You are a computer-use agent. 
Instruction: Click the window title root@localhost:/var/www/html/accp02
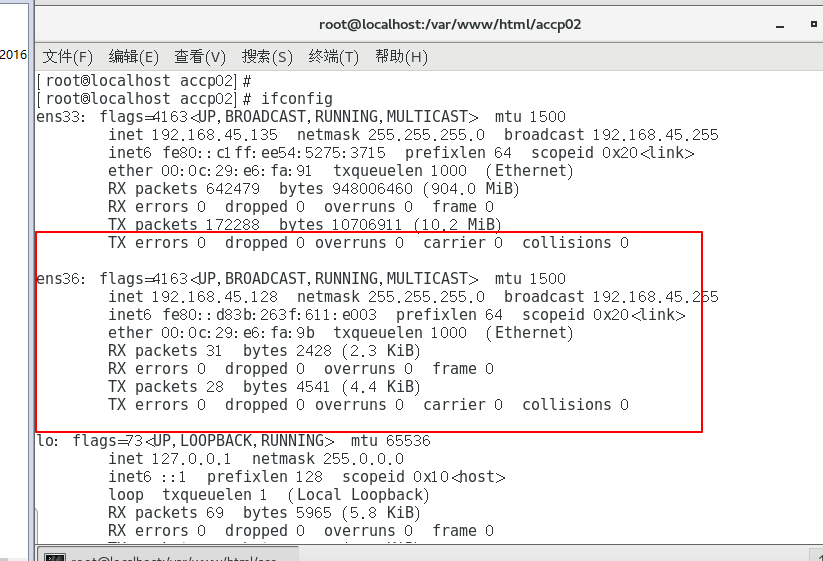(450, 25)
